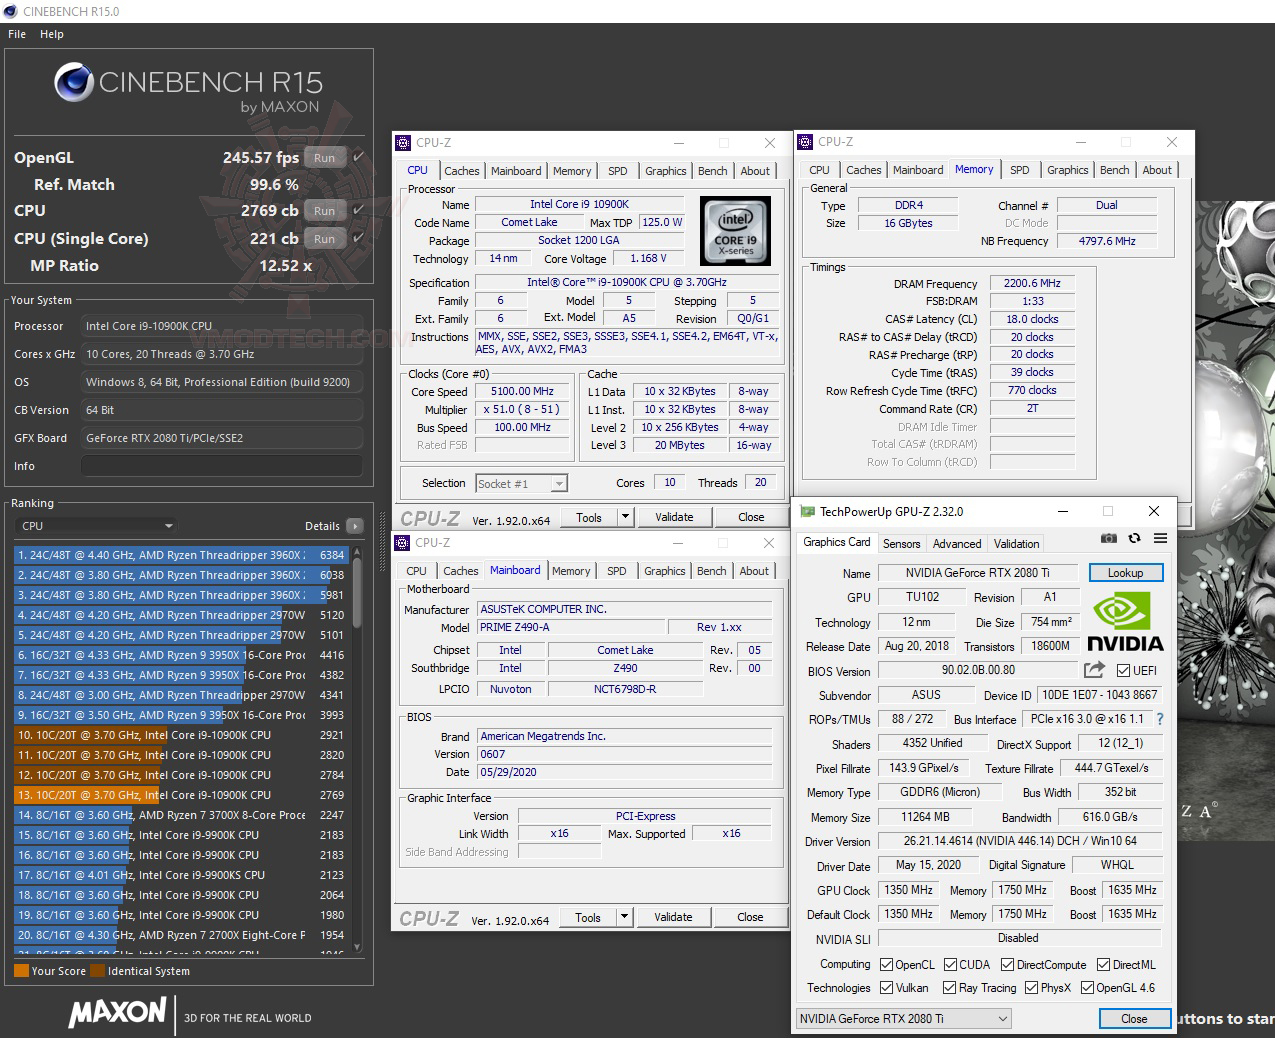Disable the Ray Tracing technology checkbox
The height and width of the screenshot is (1038, 1275).
click(x=952, y=988)
